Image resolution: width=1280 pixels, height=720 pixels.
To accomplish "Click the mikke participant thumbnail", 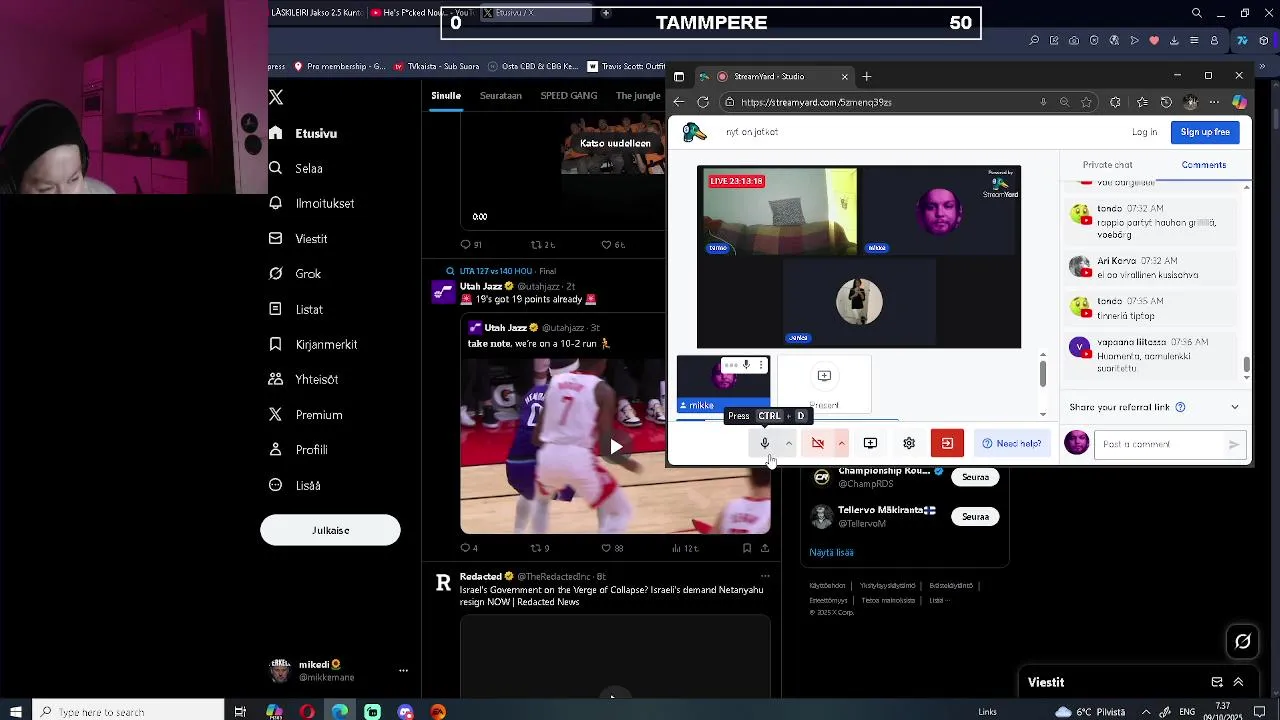I will pyautogui.click(x=723, y=385).
